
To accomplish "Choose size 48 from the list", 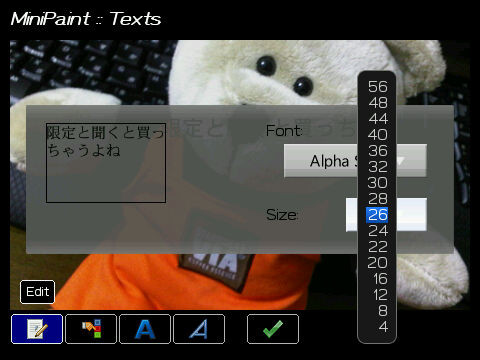I will tap(378, 103).
